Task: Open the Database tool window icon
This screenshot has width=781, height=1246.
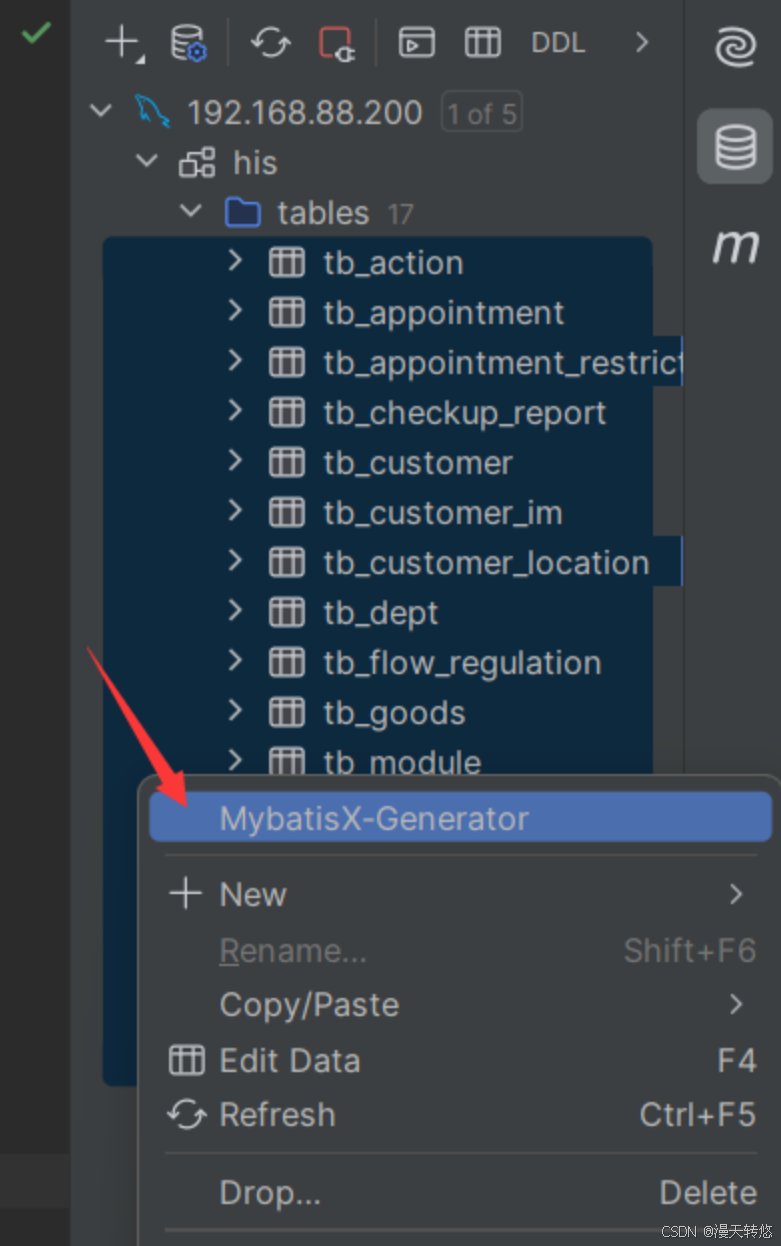Action: 735,147
